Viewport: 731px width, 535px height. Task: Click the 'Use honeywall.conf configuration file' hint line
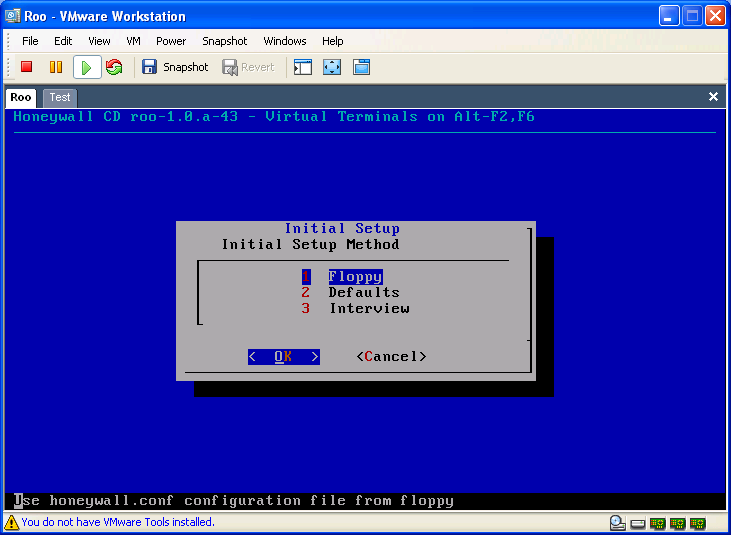click(234, 501)
